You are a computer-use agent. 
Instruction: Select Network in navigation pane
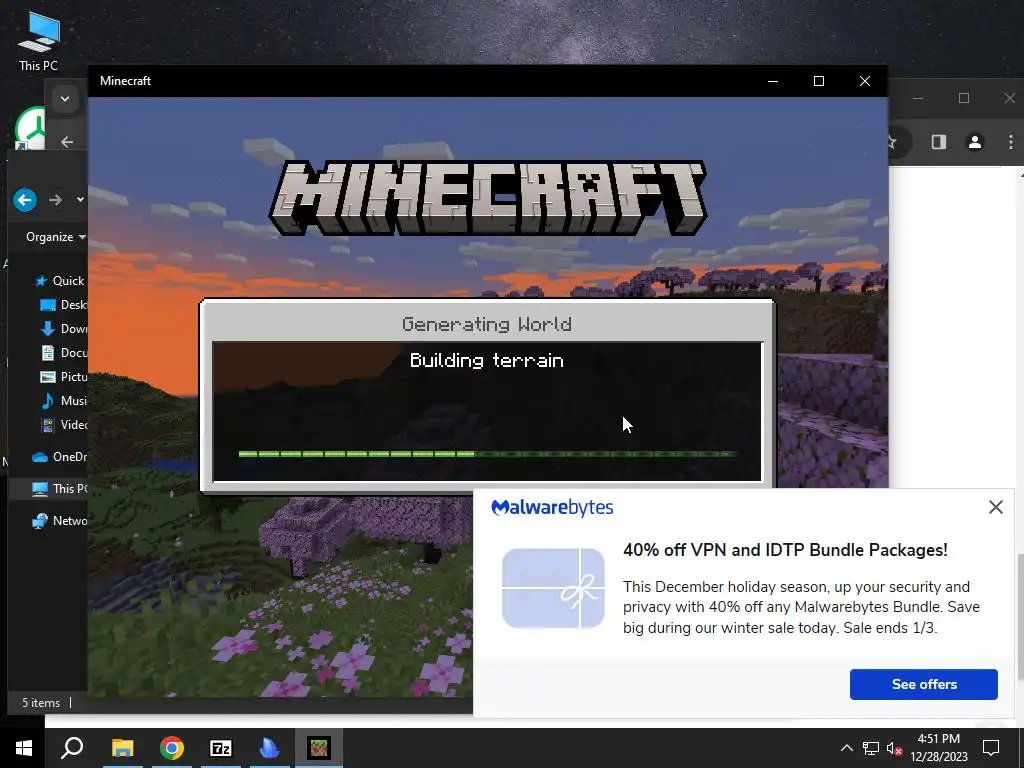click(x=59, y=520)
